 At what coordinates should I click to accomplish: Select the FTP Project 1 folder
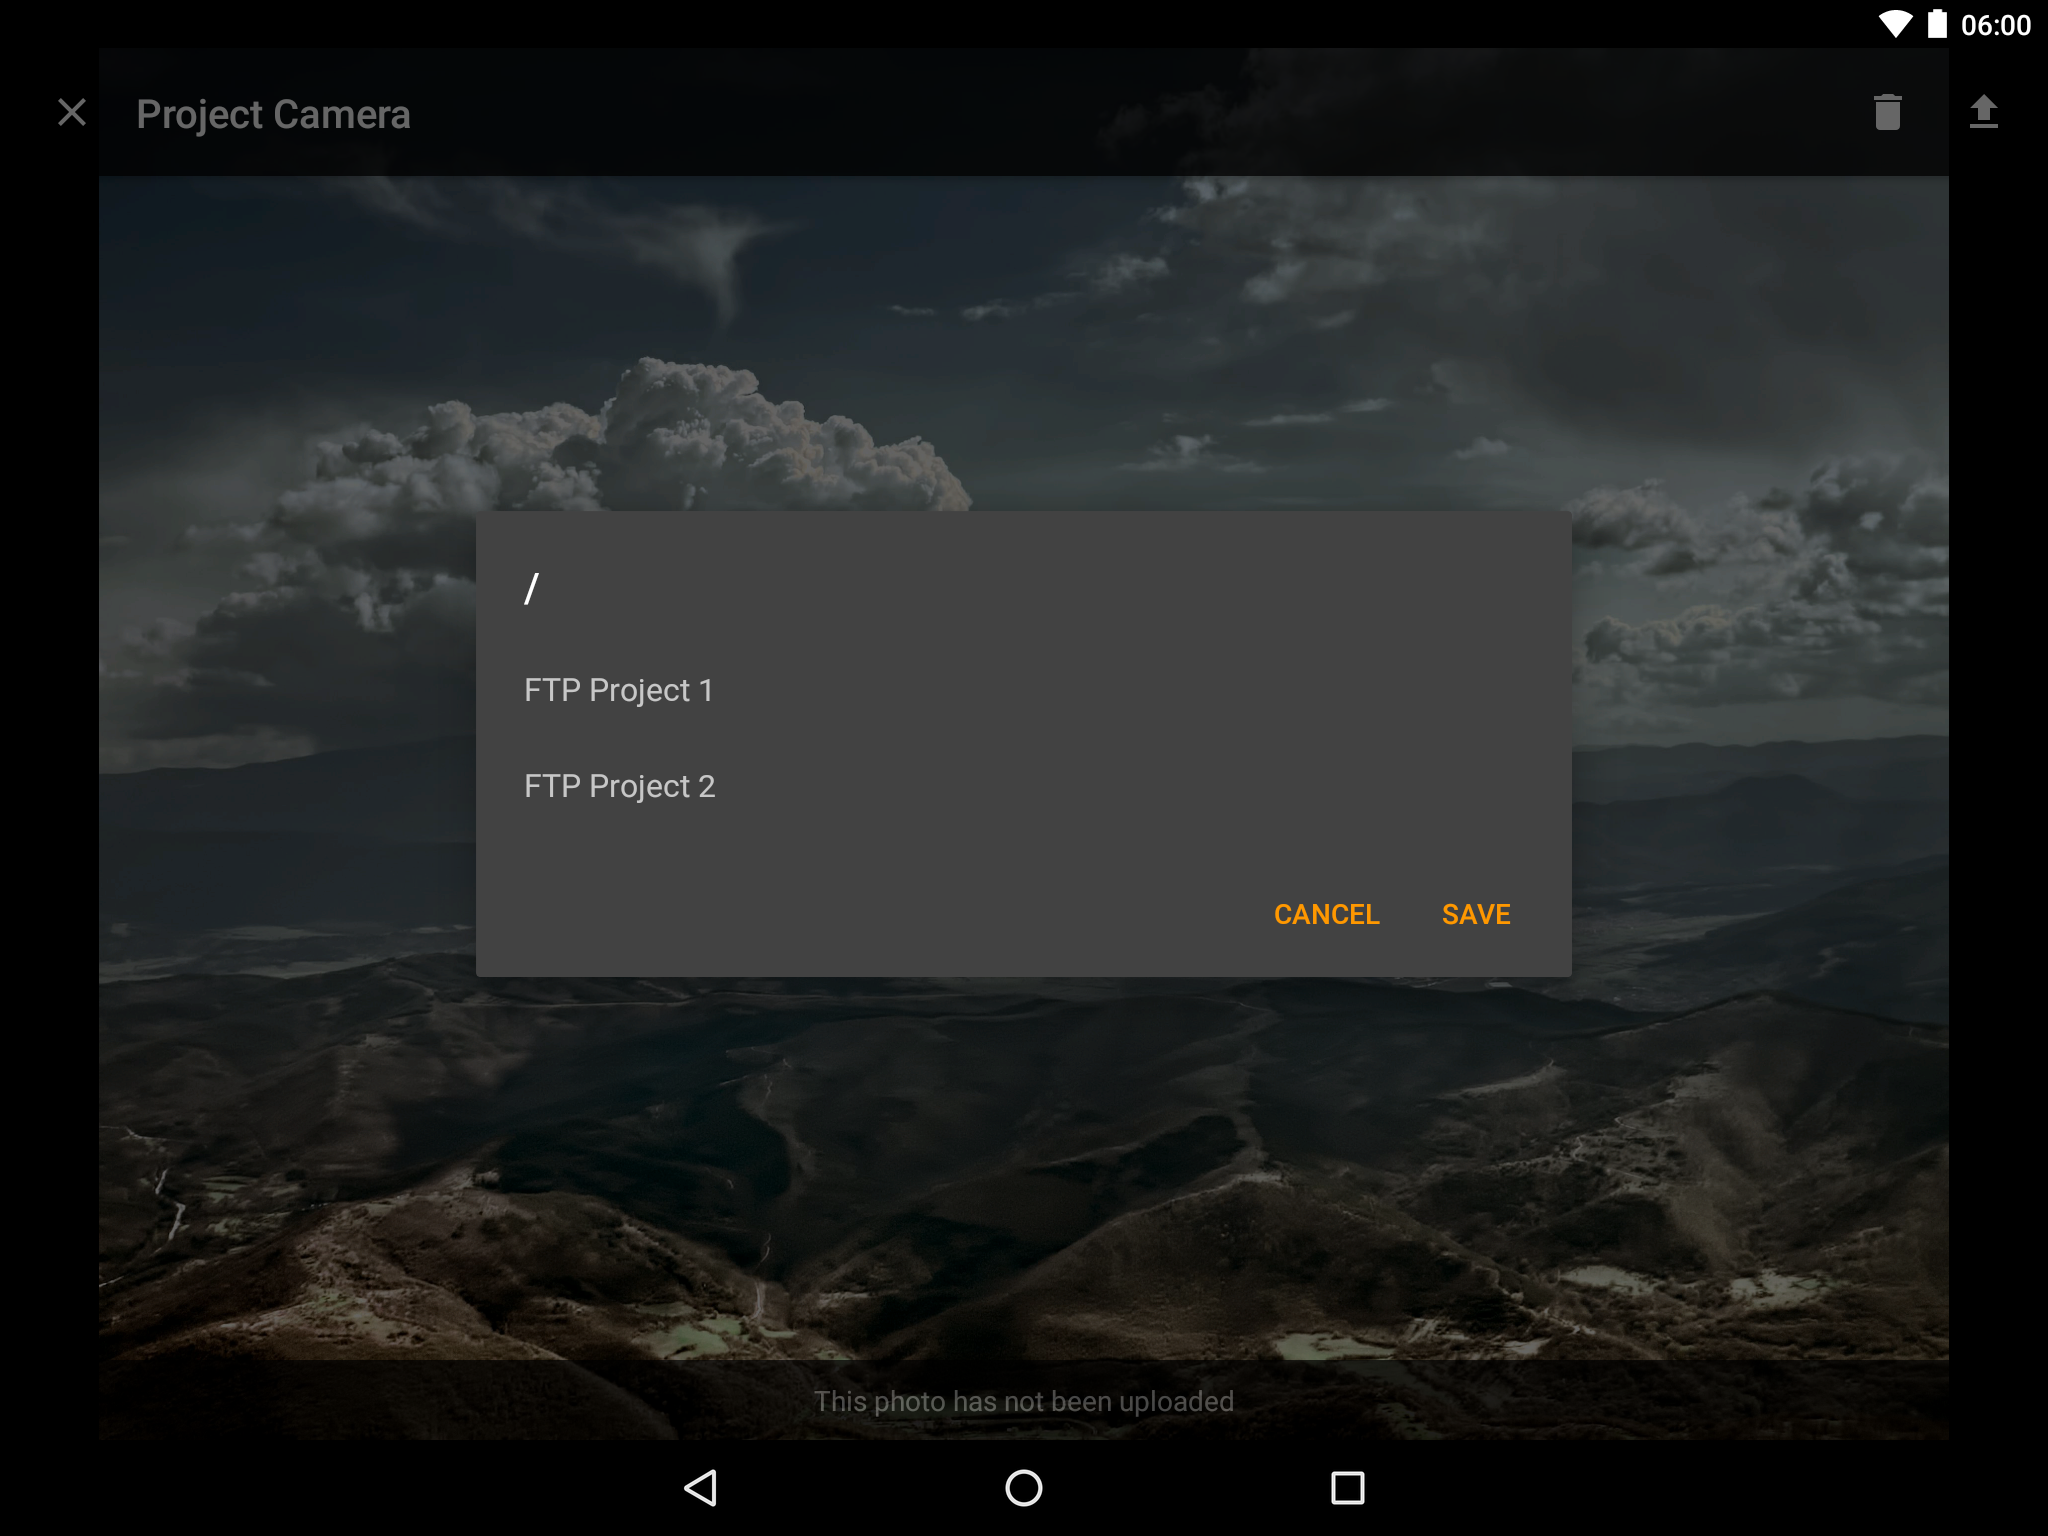[x=1023, y=690]
